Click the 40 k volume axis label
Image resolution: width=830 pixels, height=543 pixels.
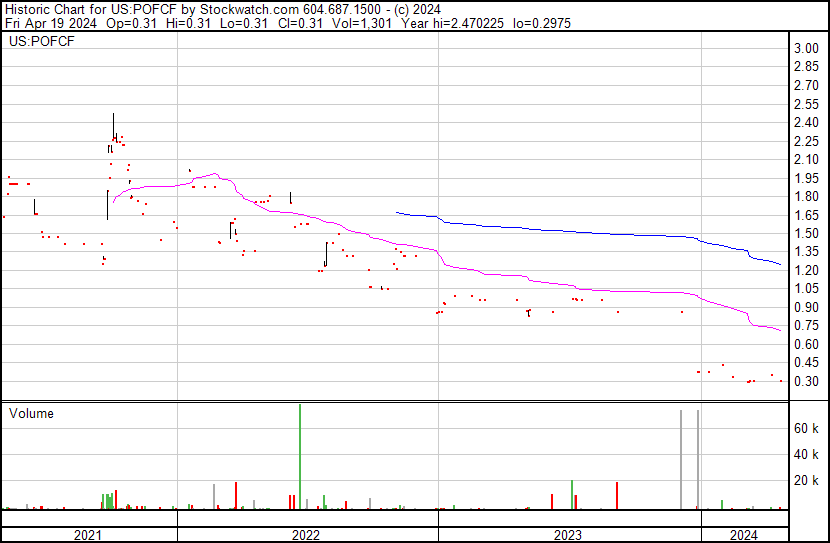(807, 454)
